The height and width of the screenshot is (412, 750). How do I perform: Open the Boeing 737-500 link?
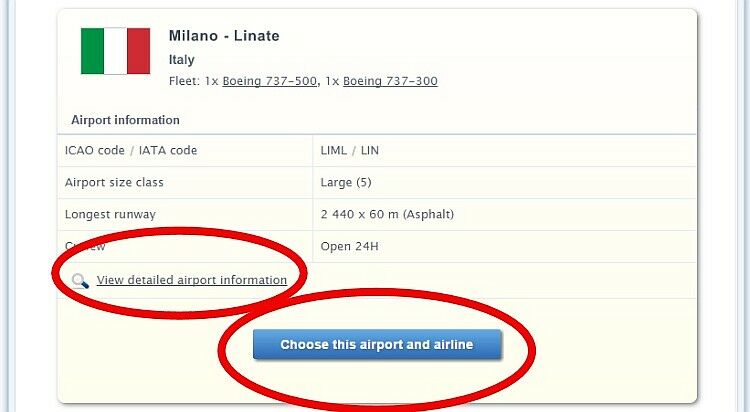(268, 82)
